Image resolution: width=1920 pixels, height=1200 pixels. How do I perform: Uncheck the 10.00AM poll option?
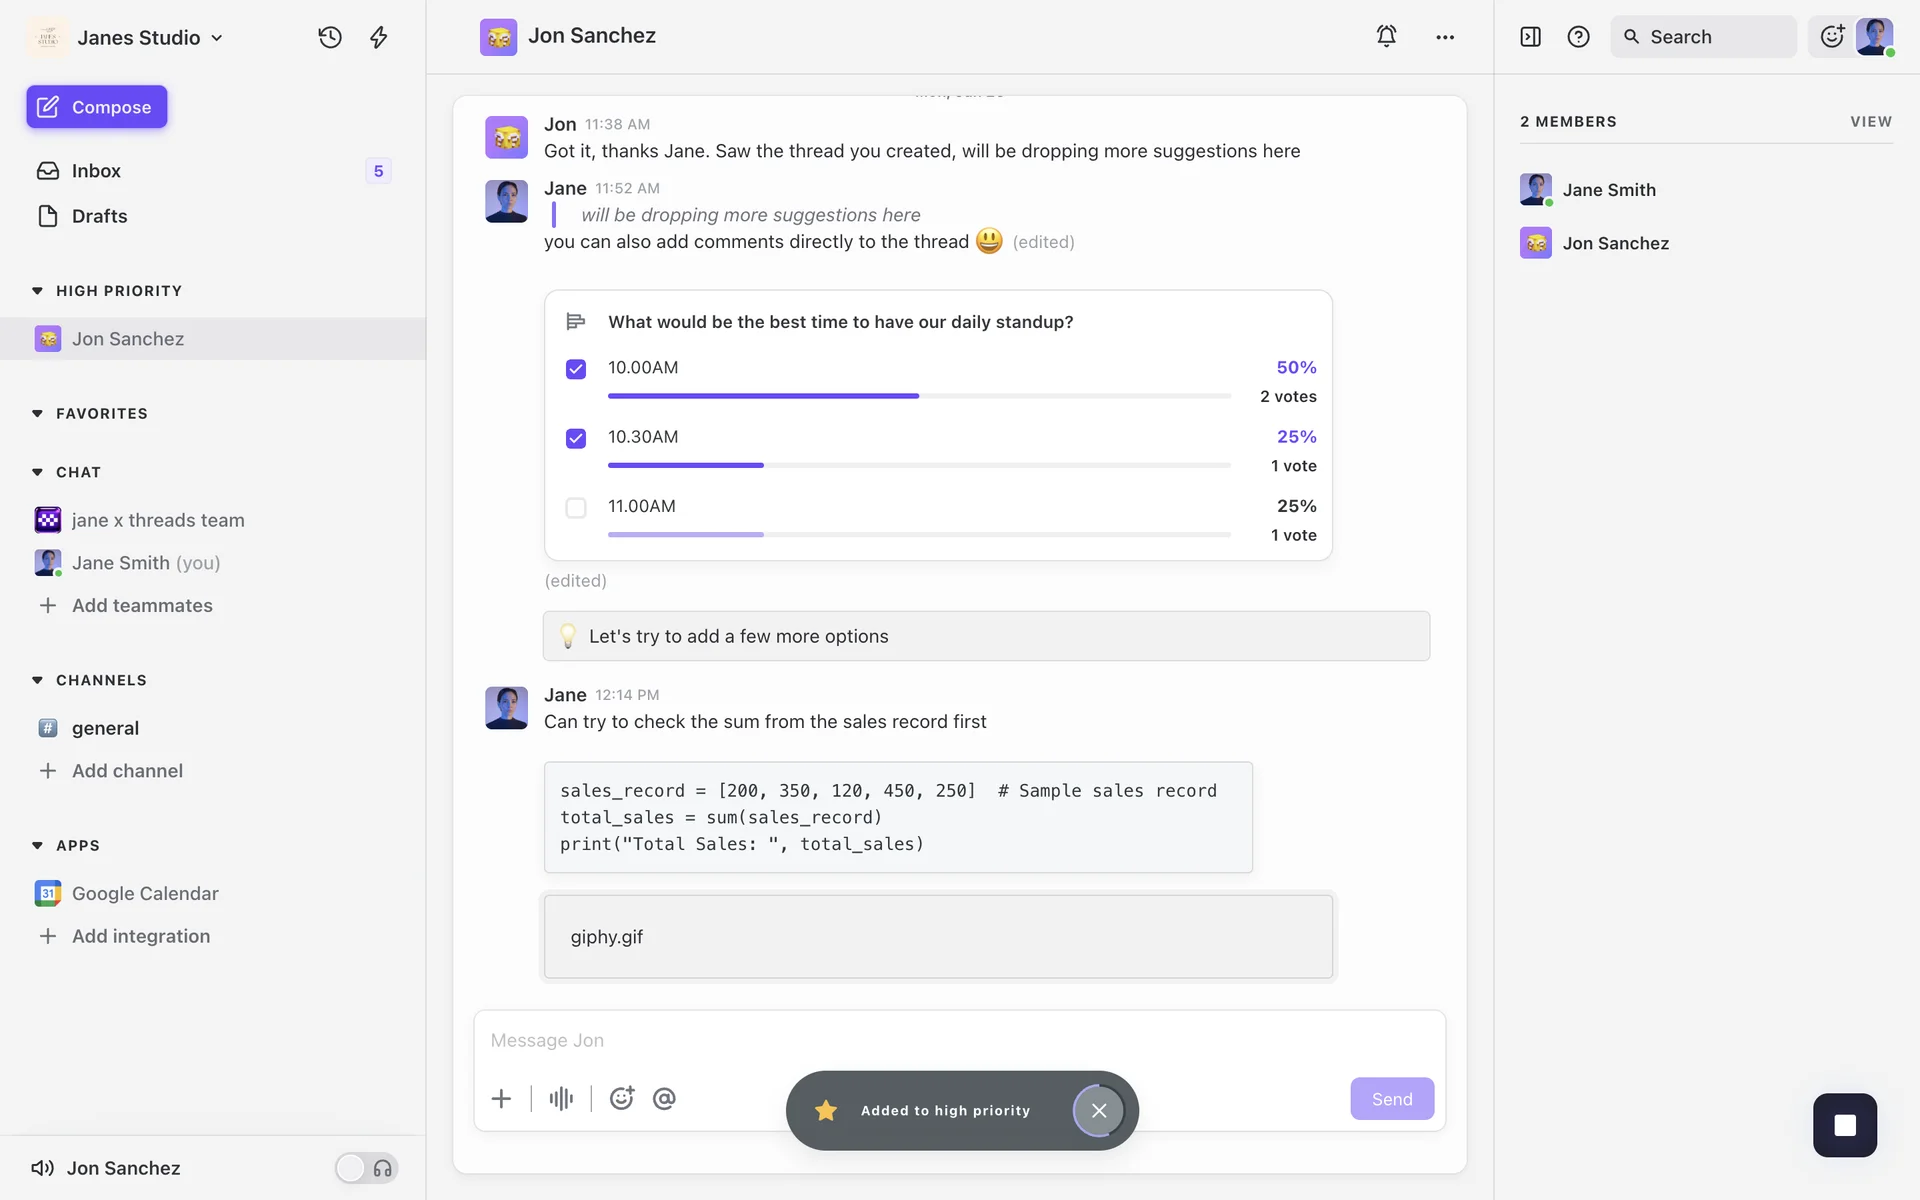pos(576,369)
